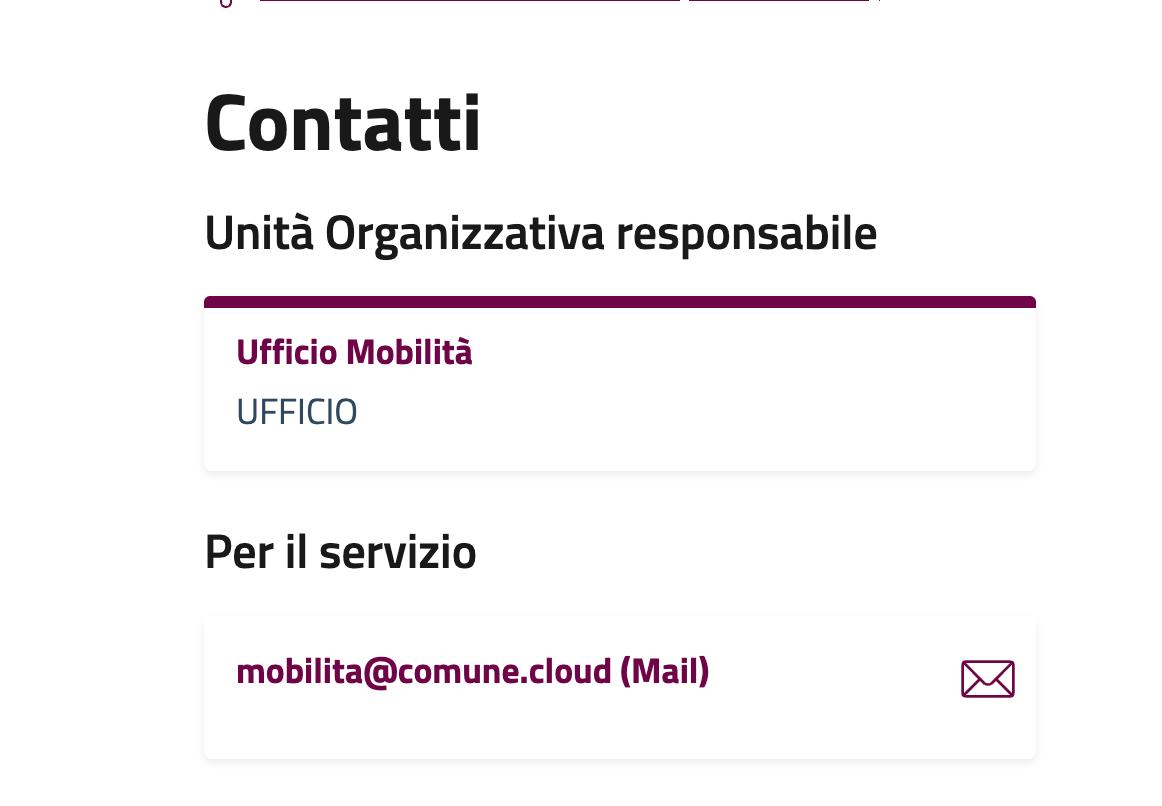
Task: Click the word responsabile in the subheading
Action: coord(745,233)
